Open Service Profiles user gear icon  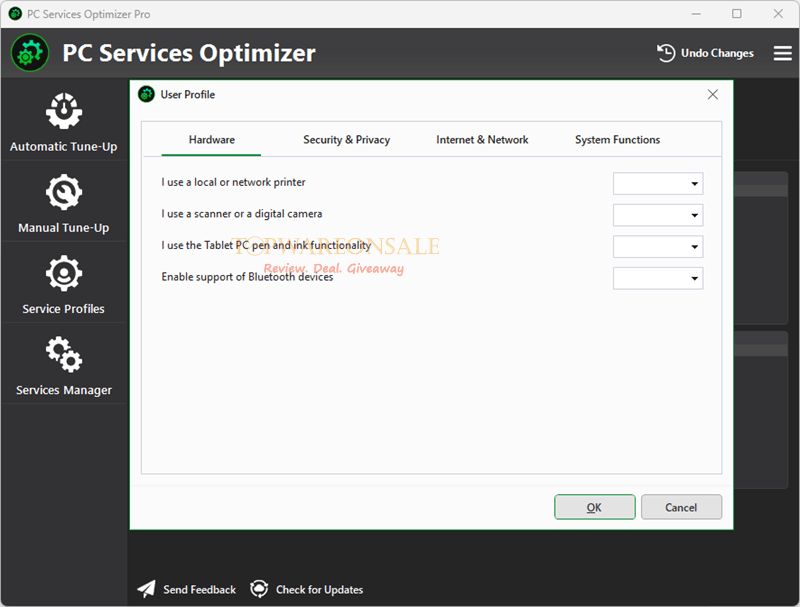pyautogui.click(x=64, y=273)
